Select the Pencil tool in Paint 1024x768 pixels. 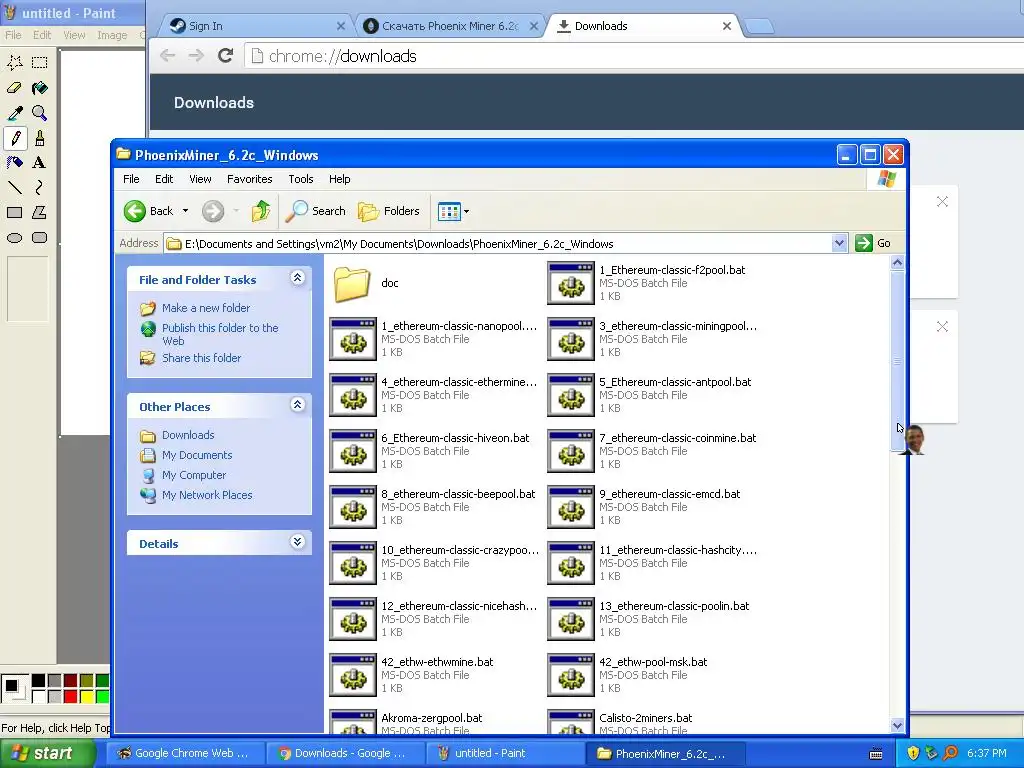coord(15,138)
